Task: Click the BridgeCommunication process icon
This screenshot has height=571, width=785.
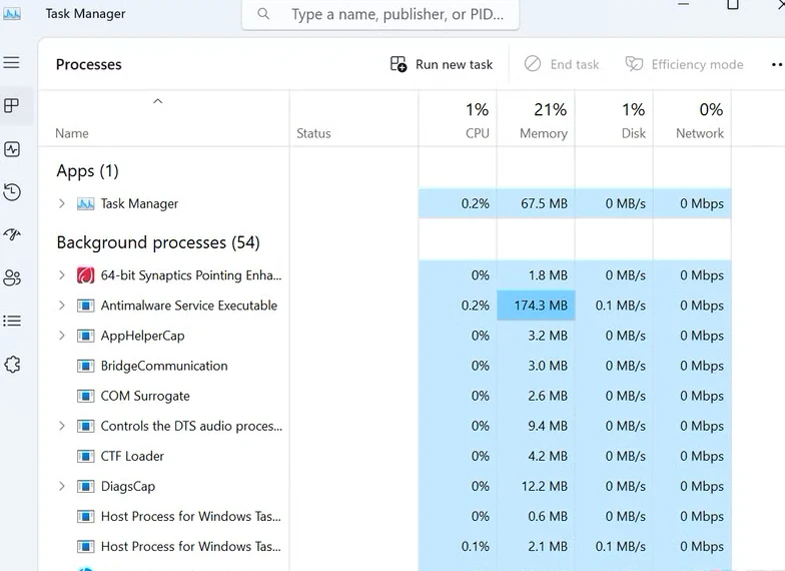Action: point(86,366)
